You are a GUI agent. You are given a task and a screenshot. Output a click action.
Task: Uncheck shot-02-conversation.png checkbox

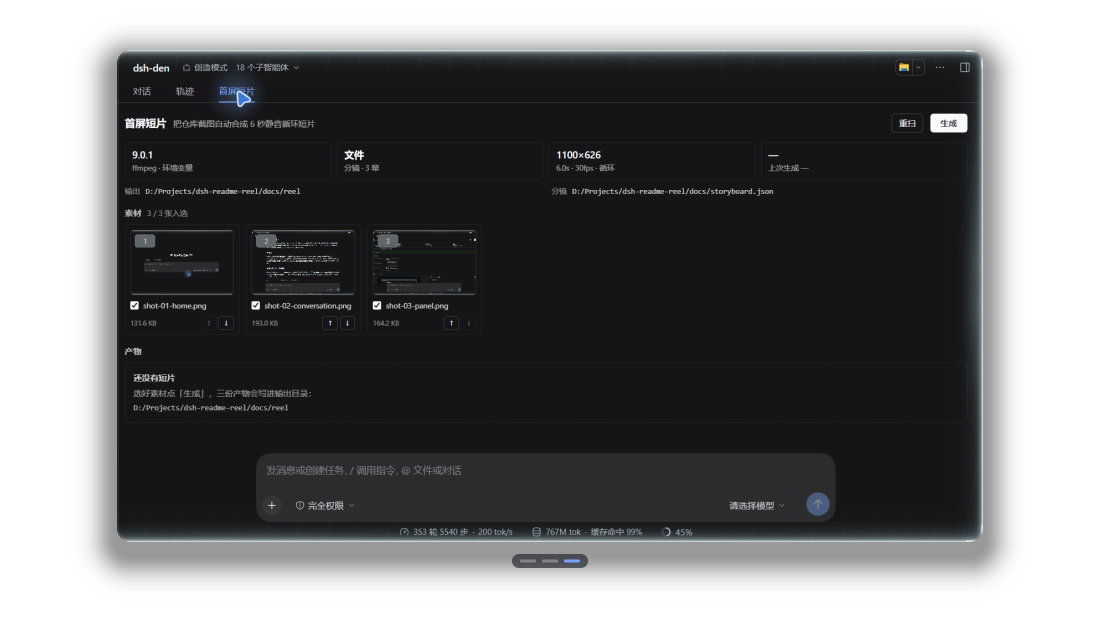(x=256, y=305)
